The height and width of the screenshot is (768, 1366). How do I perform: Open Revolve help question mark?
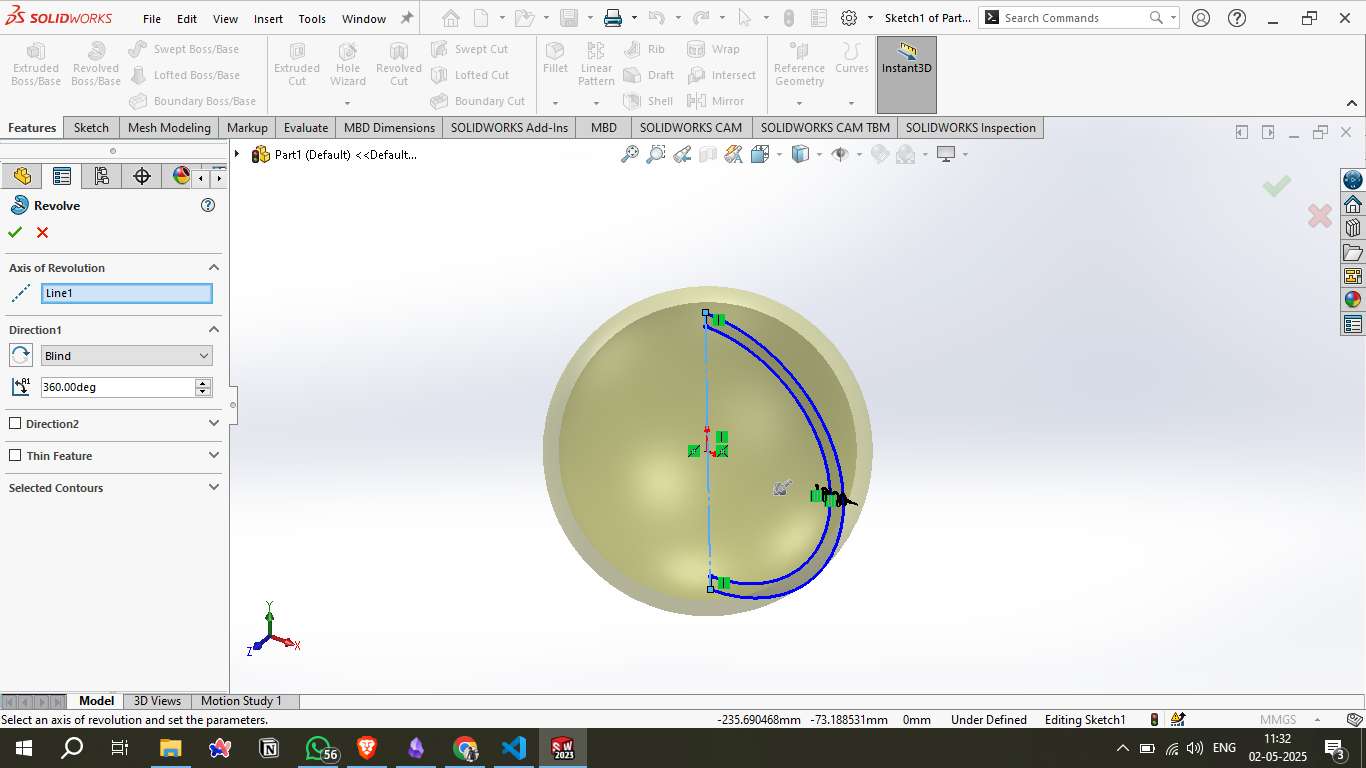(208, 205)
